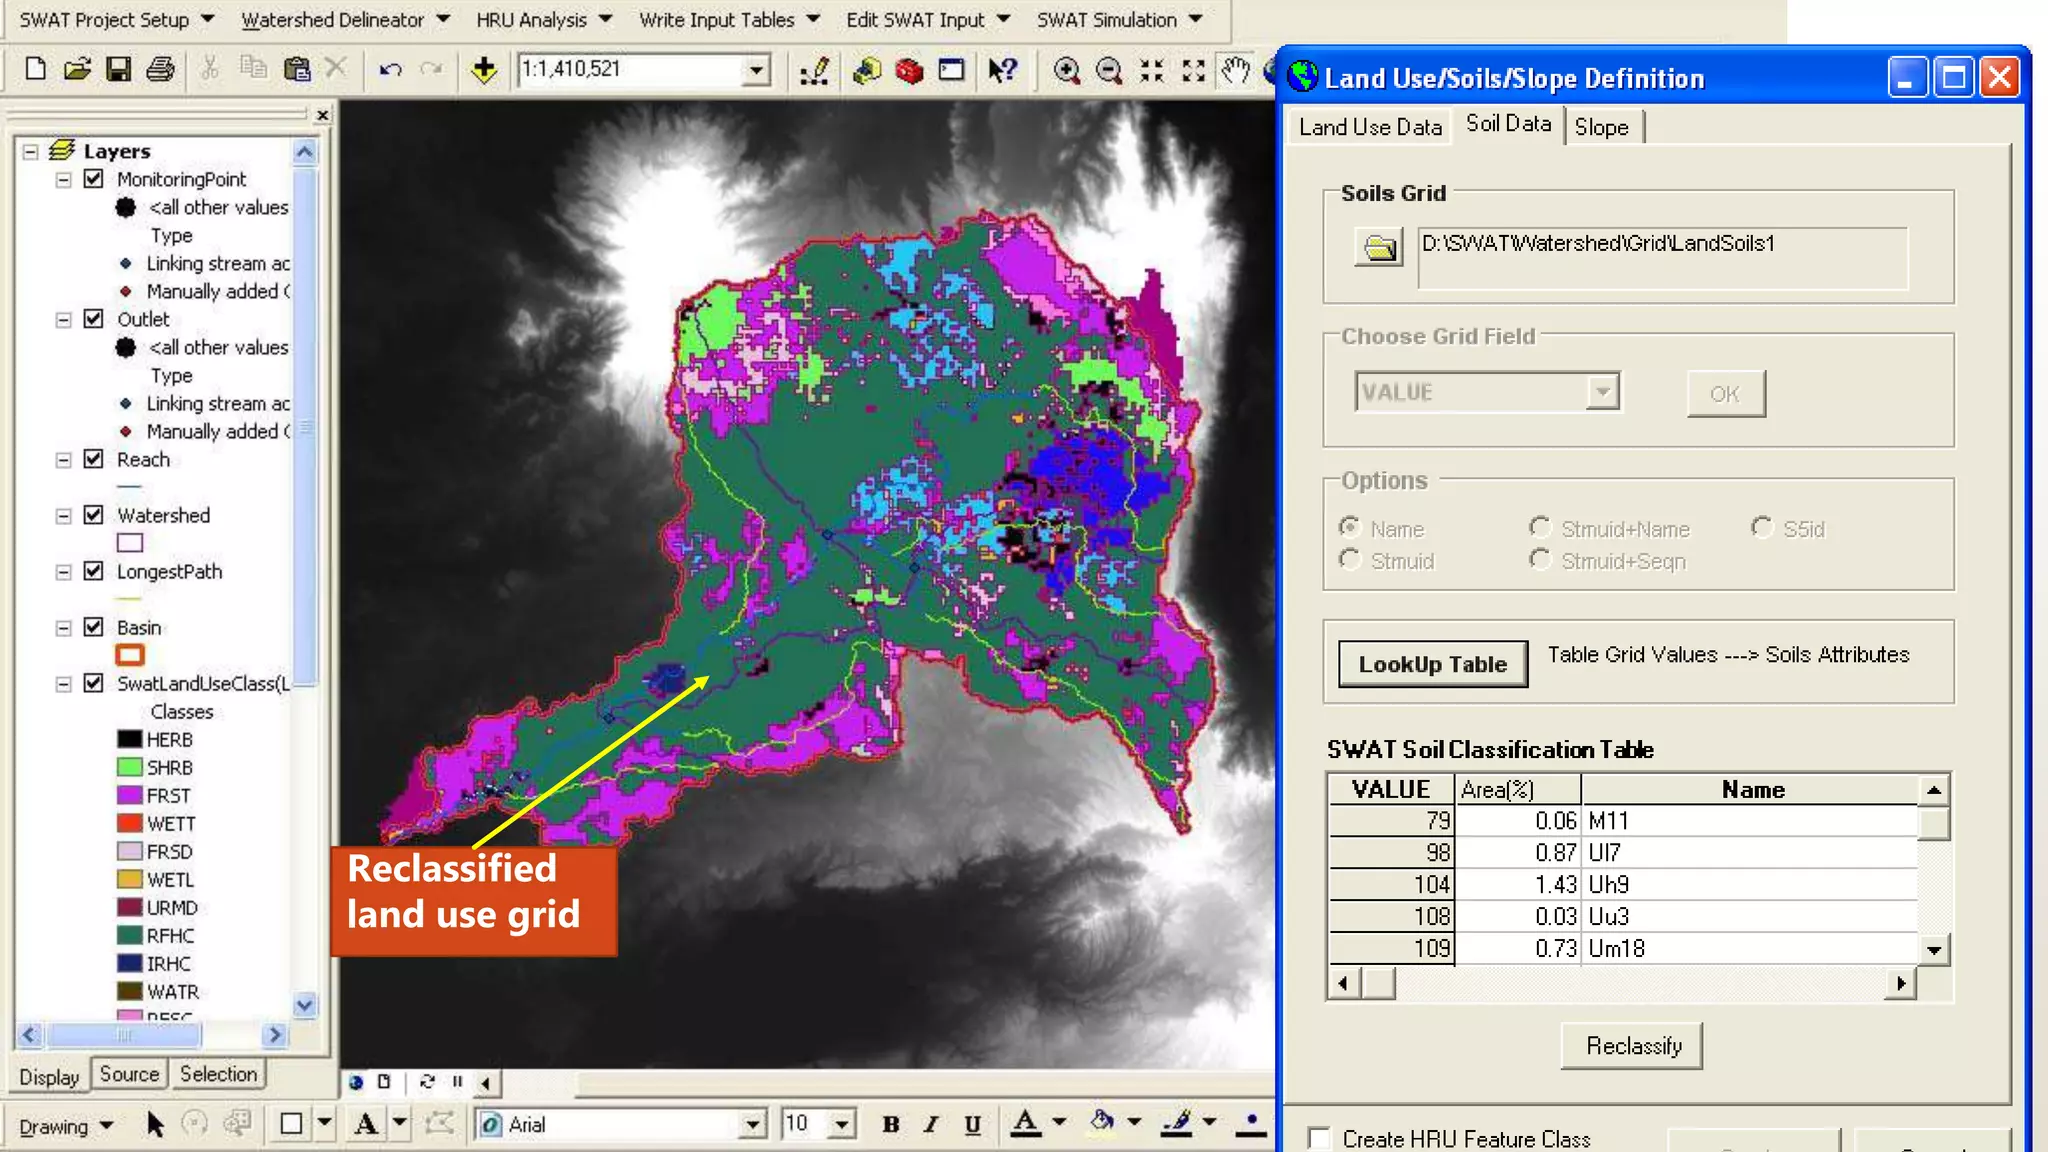The image size is (2048, 1152).
Task: Click the Save disk icon
Action: point(118,69)
